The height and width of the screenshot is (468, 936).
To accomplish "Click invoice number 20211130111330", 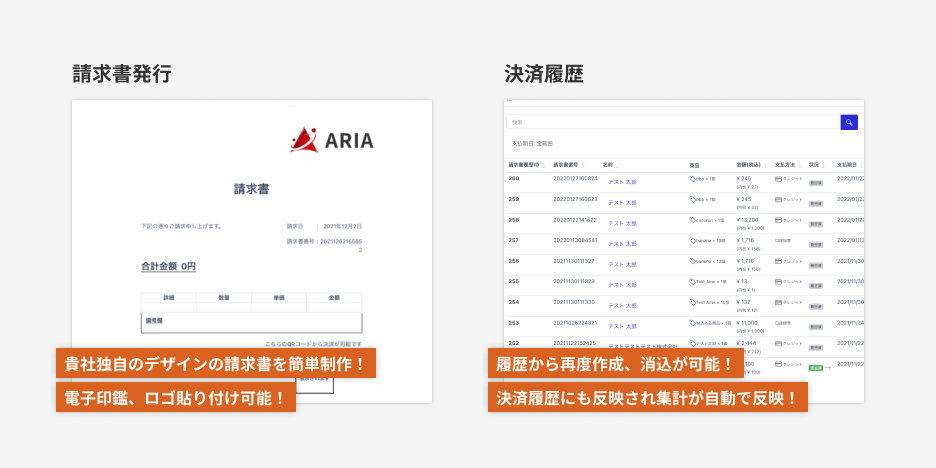I will coord(574,302).
